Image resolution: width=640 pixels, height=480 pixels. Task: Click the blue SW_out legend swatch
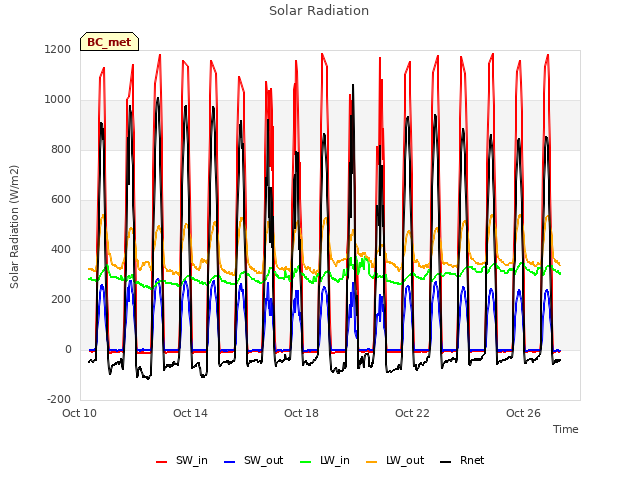tap(230, 462)
